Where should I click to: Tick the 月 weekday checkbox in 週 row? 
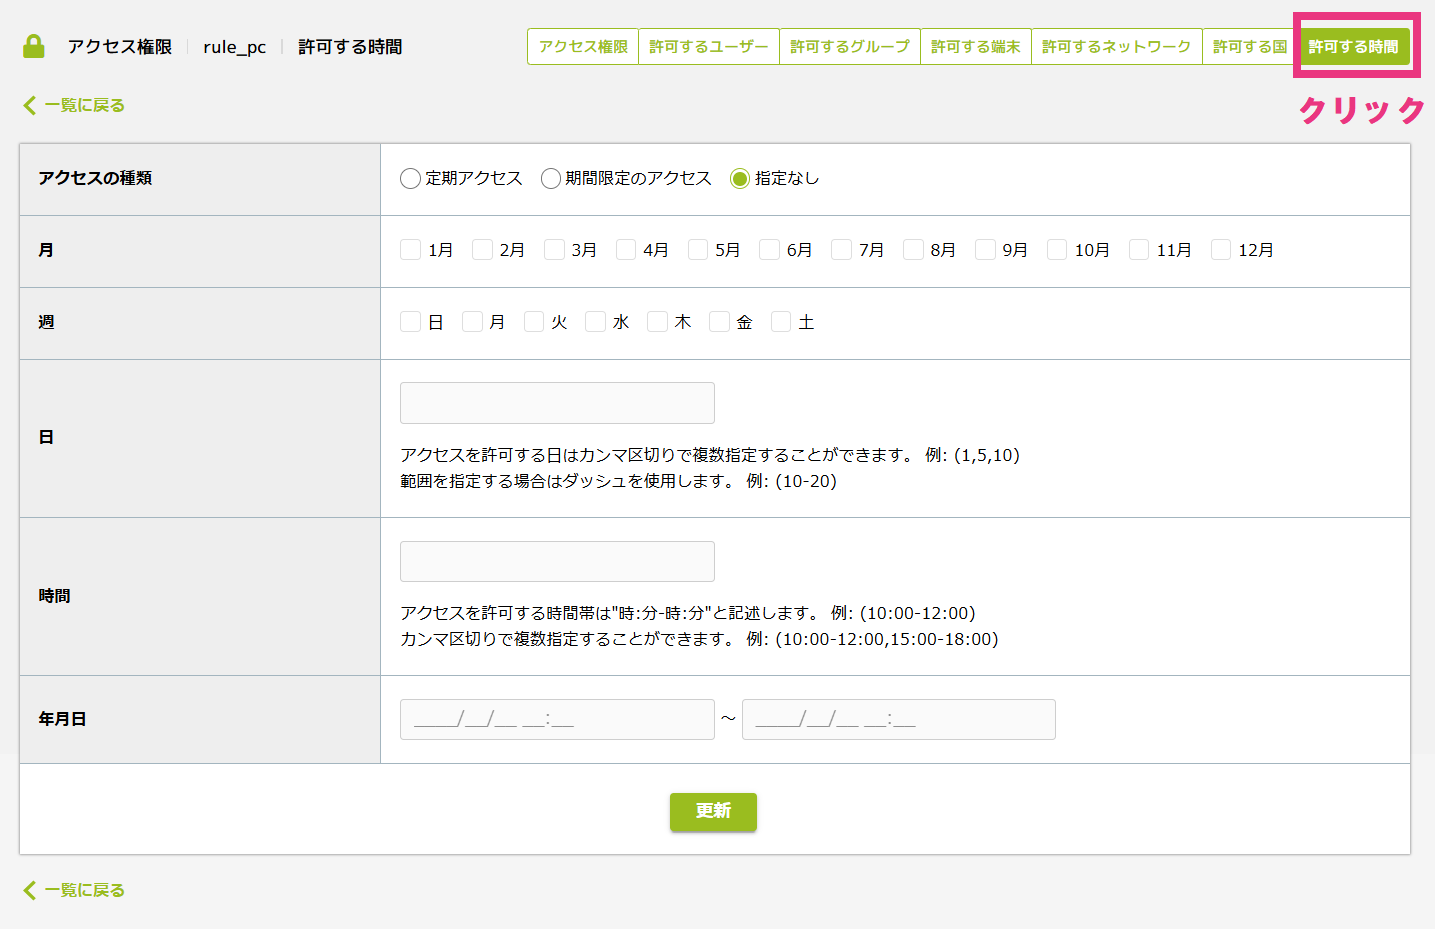(472, 321)
